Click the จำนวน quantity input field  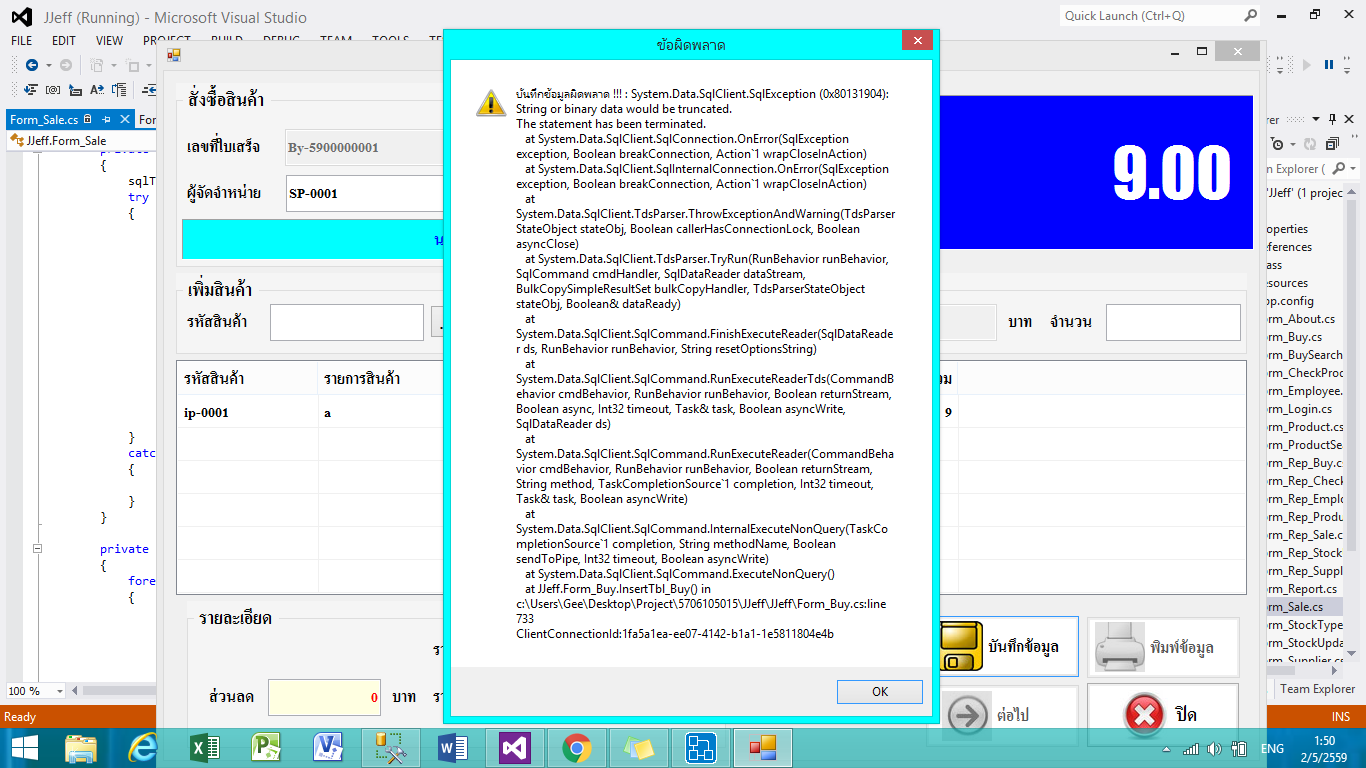[x=1173, y=322]
